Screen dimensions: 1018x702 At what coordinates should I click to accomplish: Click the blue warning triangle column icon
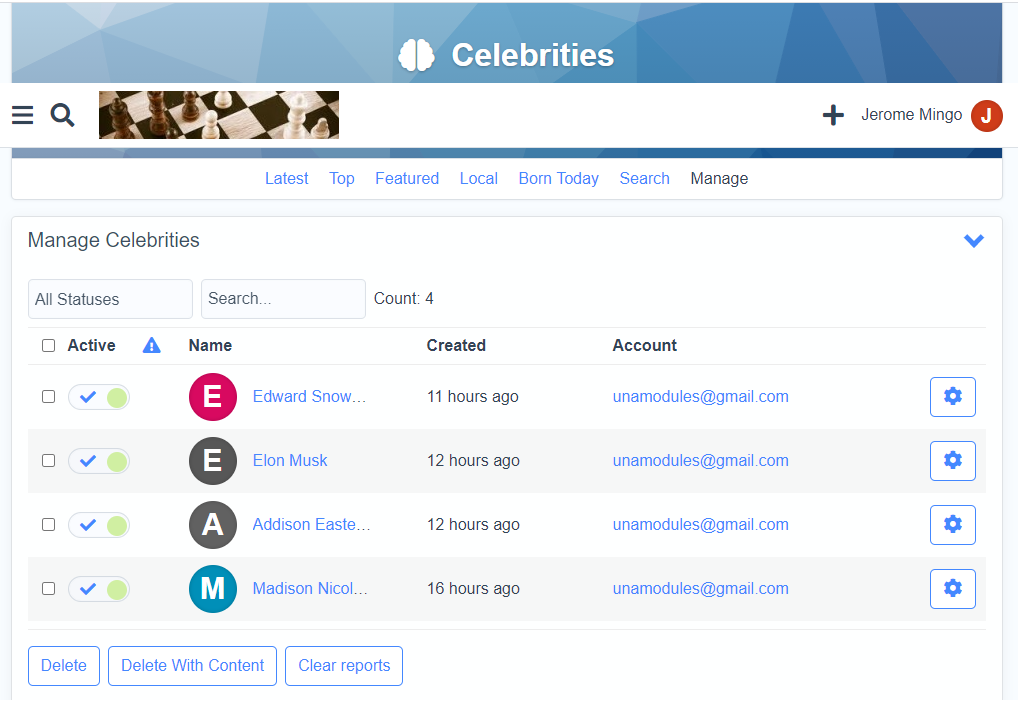[152, 346]
